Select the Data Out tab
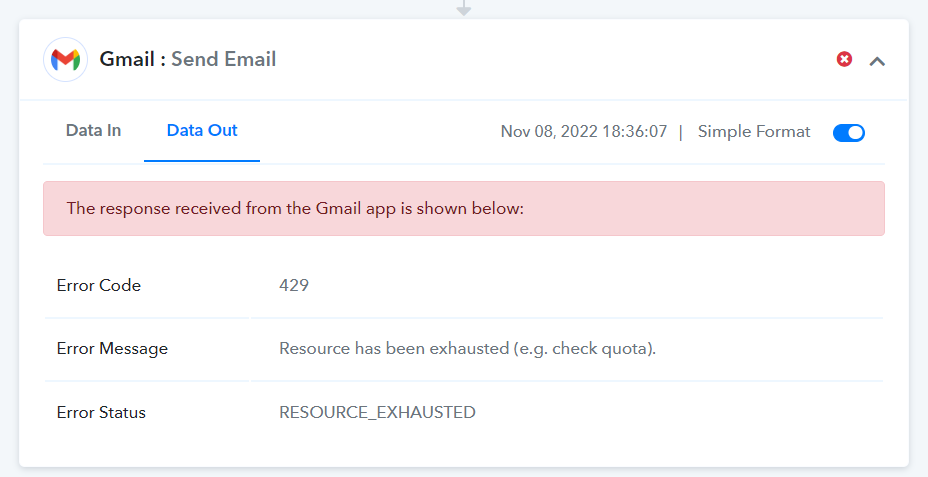This screenshot has width=928, height=477. tap(202, 131)
